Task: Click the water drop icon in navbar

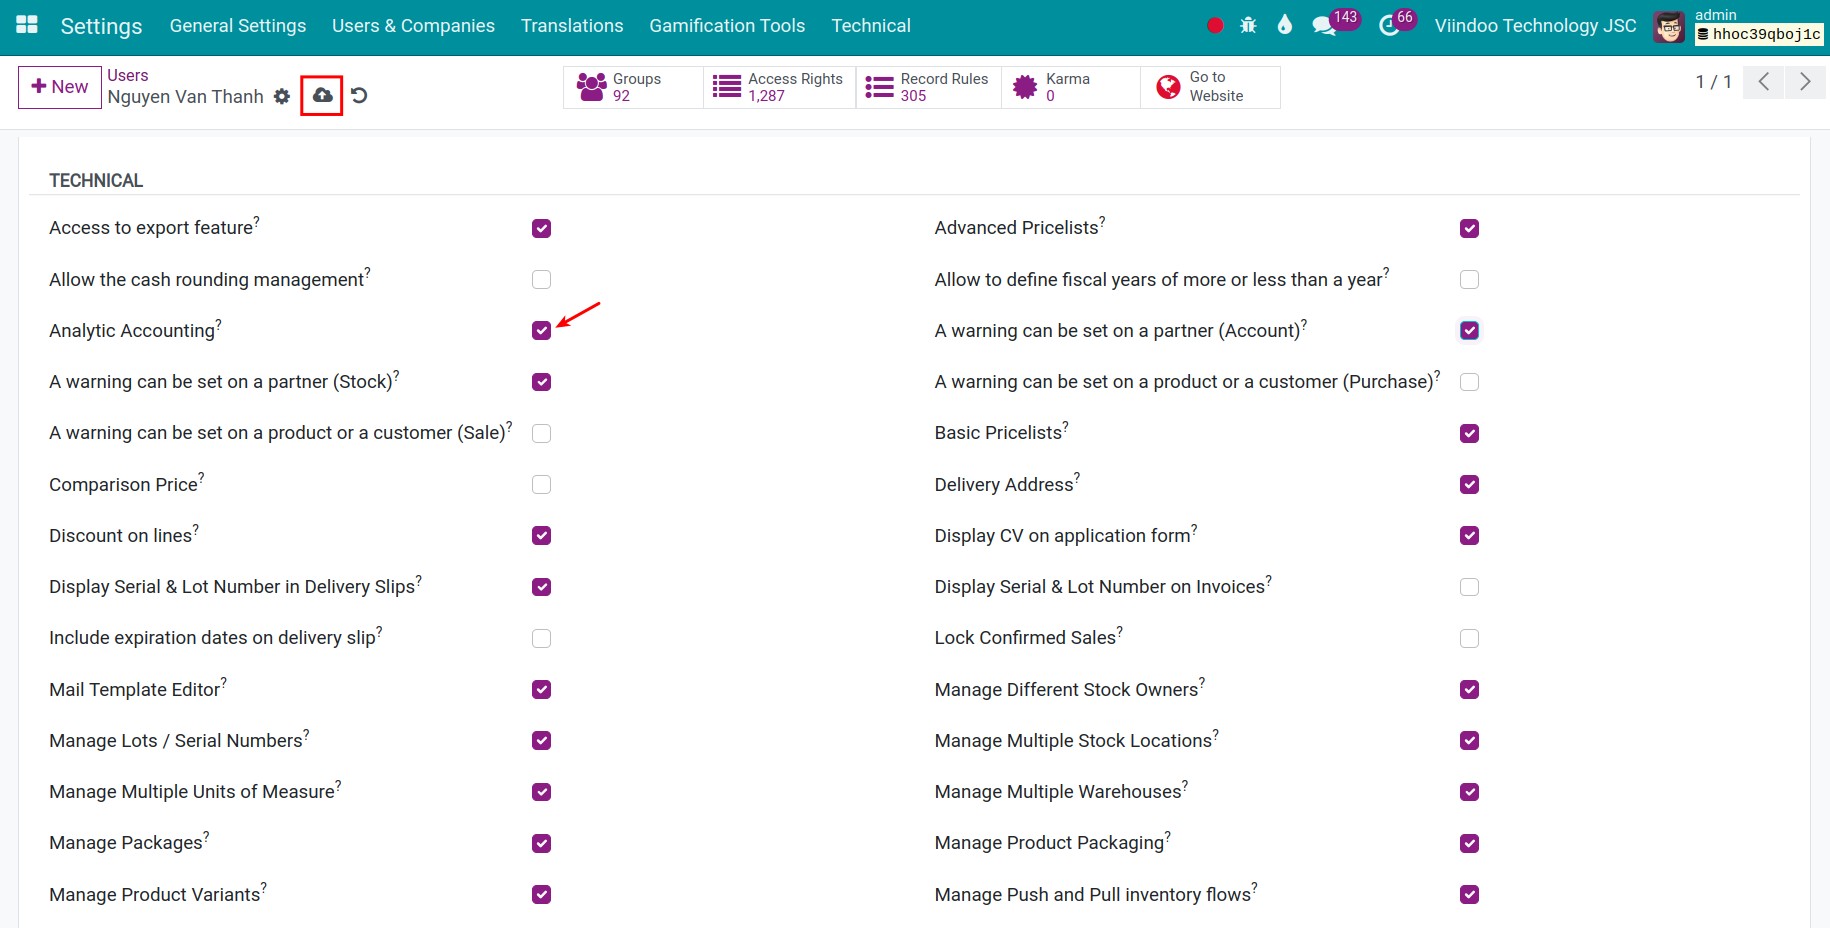Action: 1285,25
